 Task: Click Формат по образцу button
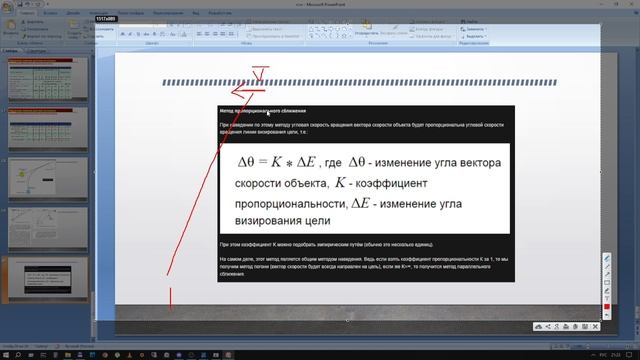pos(41,36)
